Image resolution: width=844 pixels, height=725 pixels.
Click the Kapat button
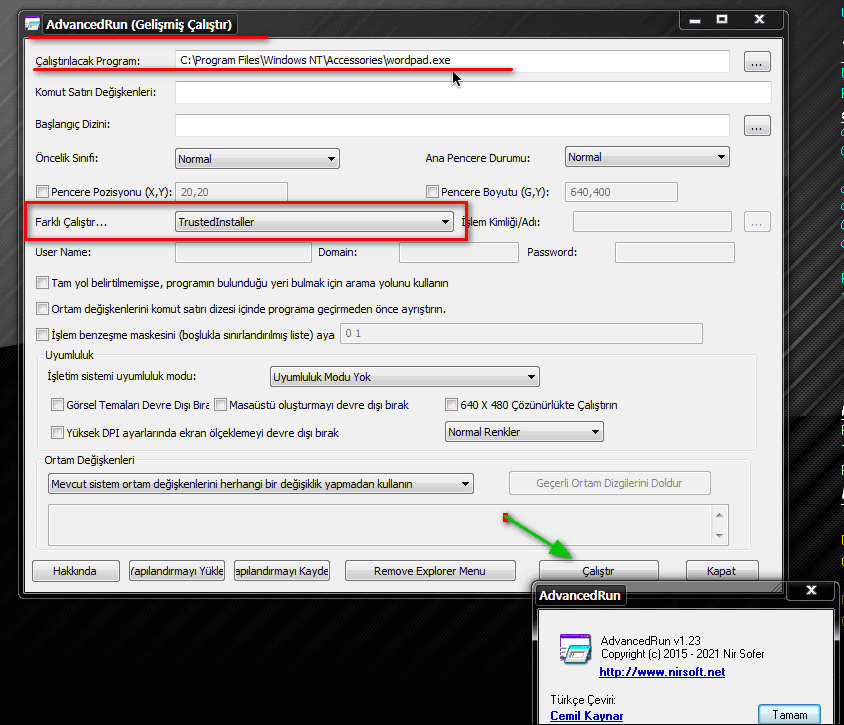coord(722,571)
